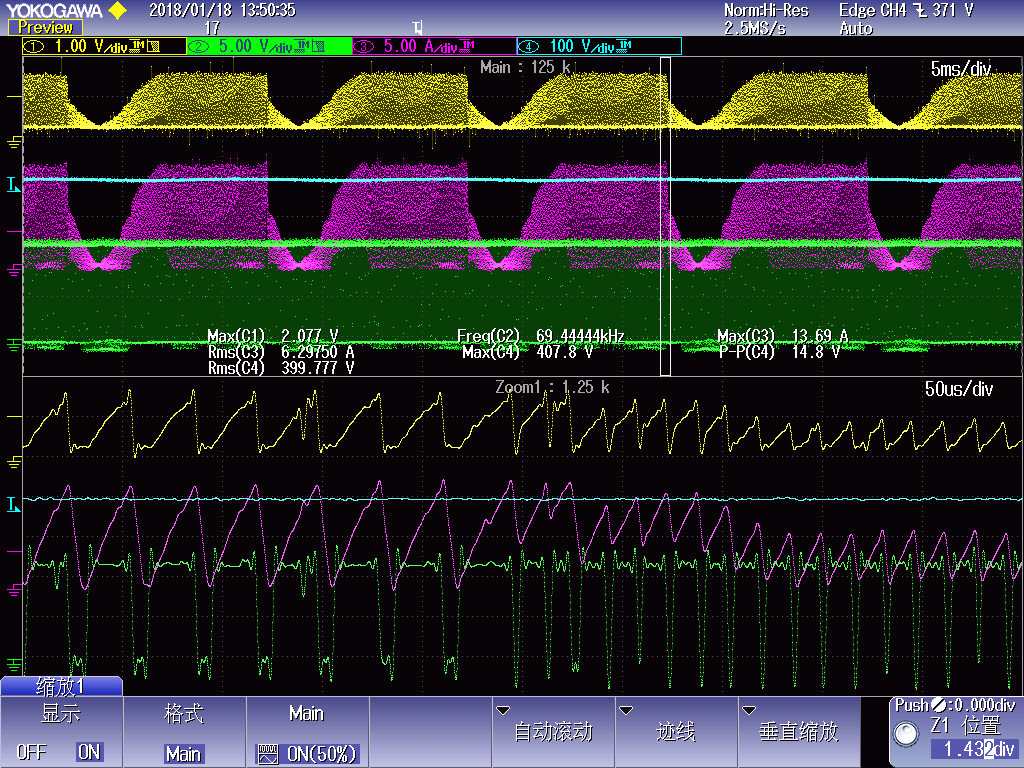Image resolution: width=1024 pixels, height=768 pixels.
Task: Click the Z1 位置 1.432div value field
Action: [973, 749]
